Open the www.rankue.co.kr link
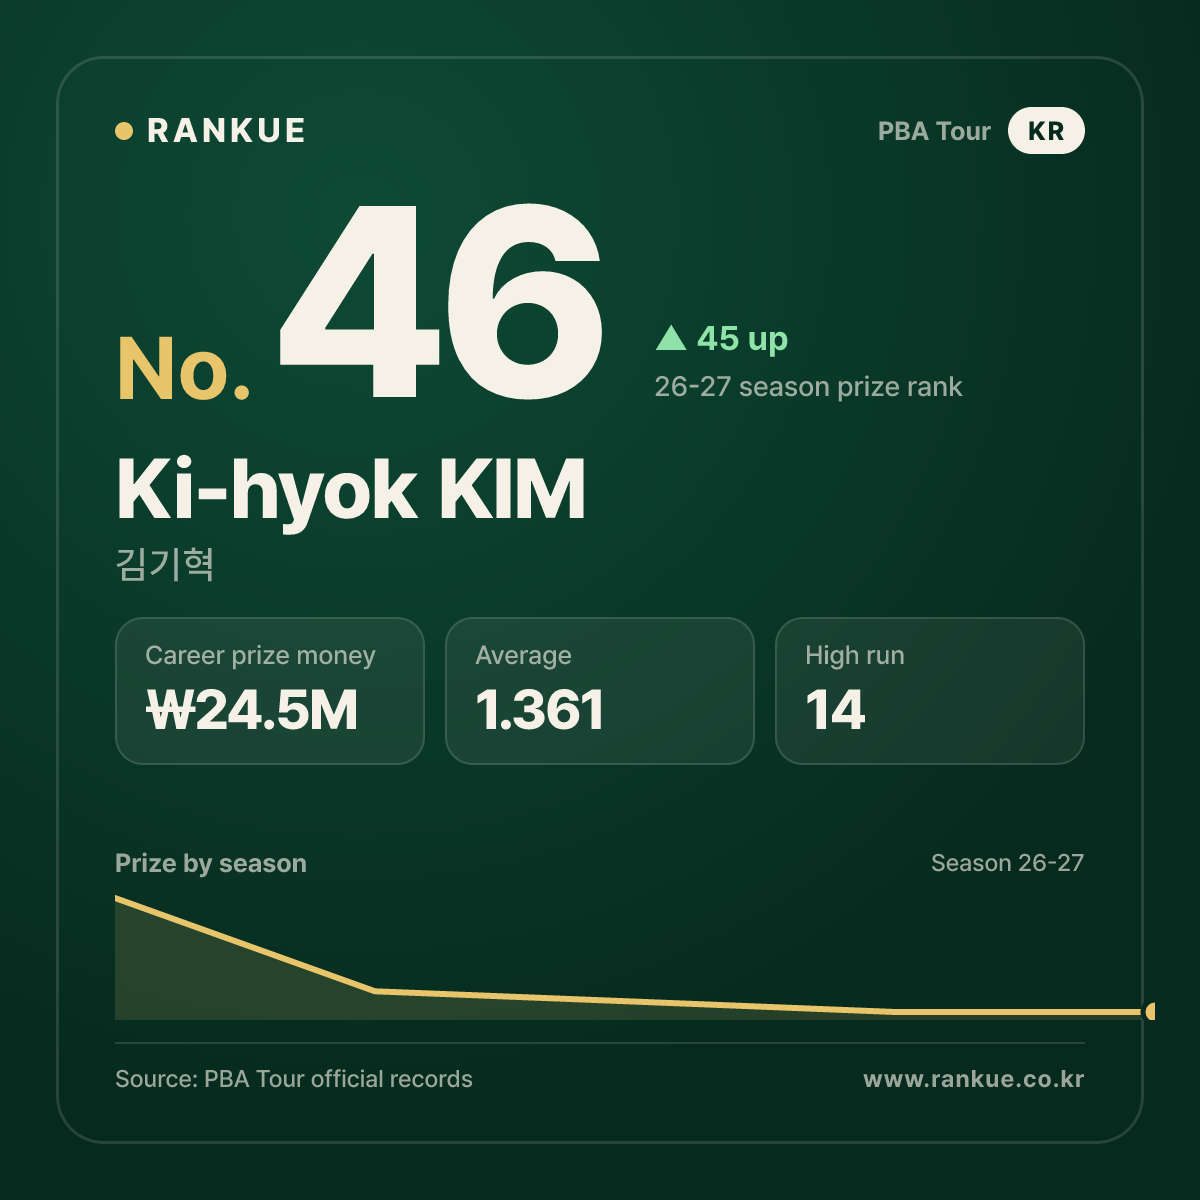The image size is (1200, 1200). coord(974,1079)
